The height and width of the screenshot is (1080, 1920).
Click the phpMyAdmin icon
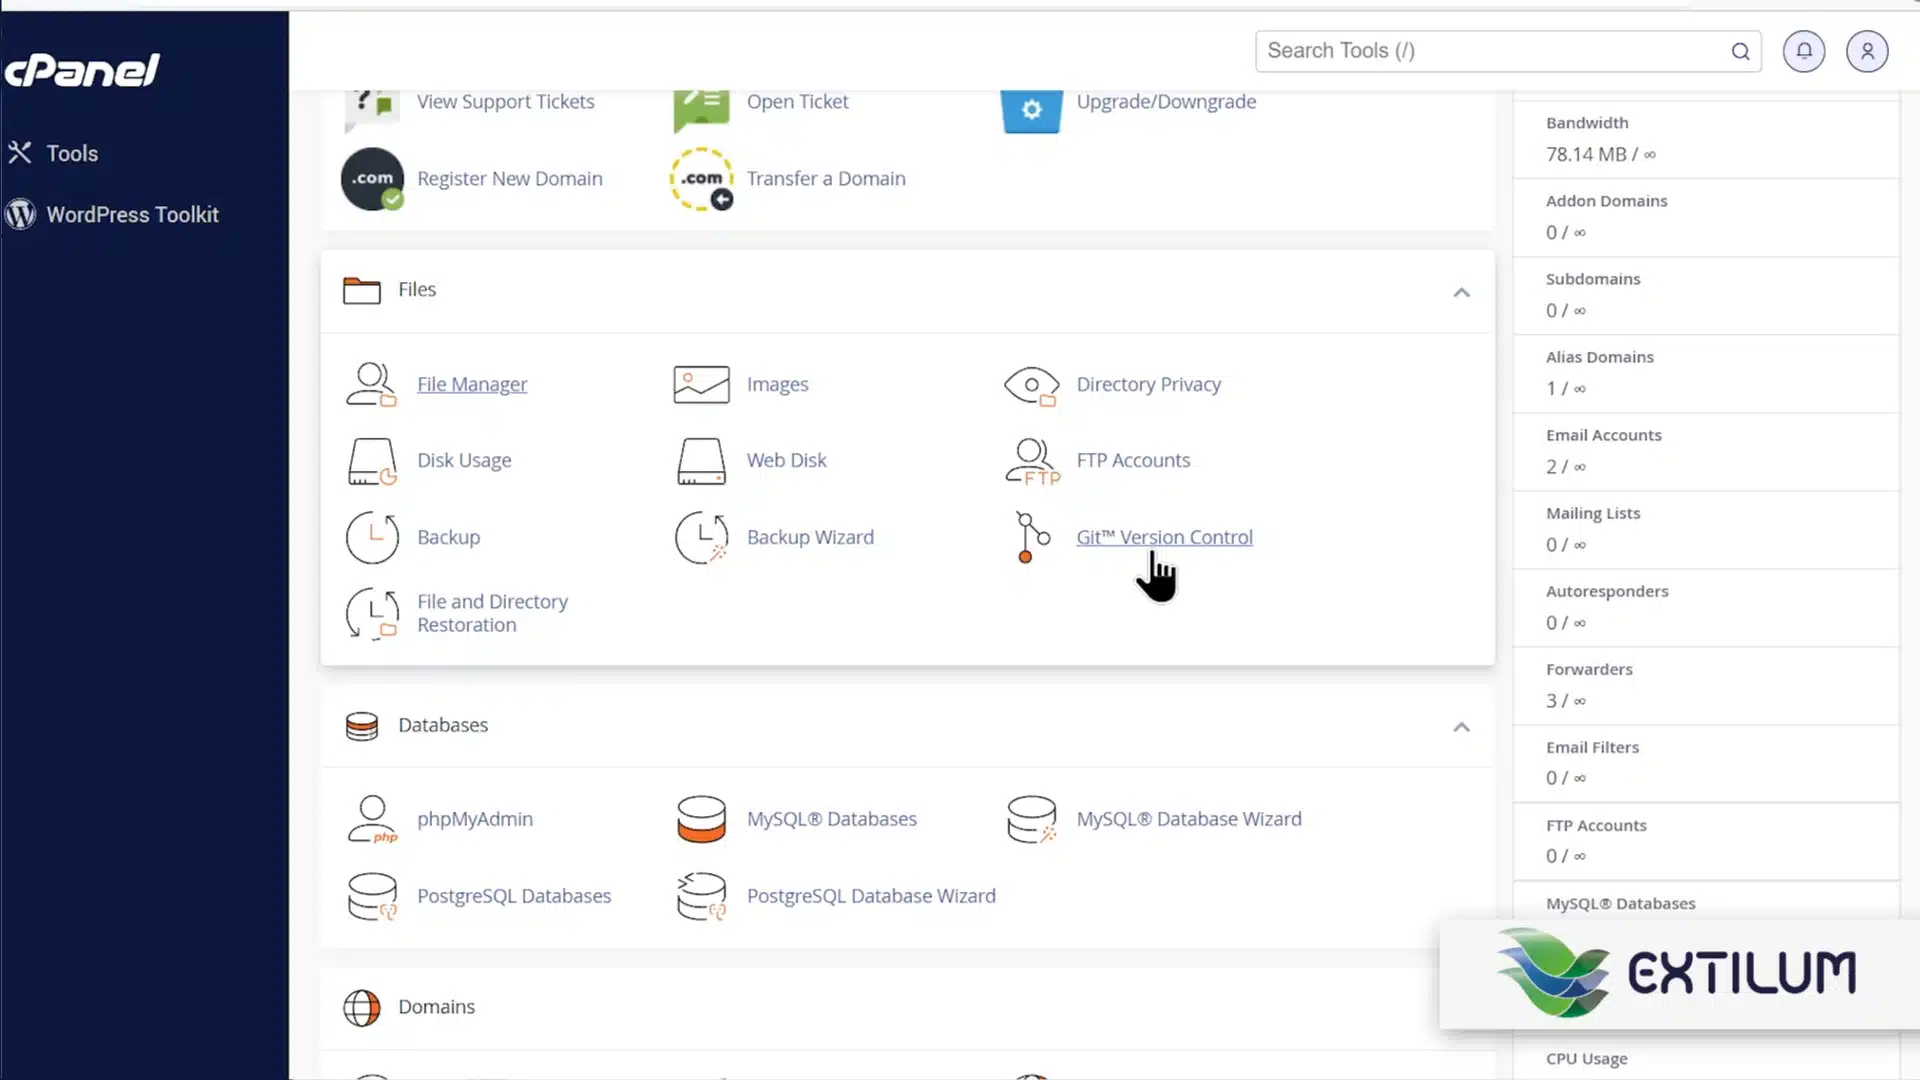372,819
